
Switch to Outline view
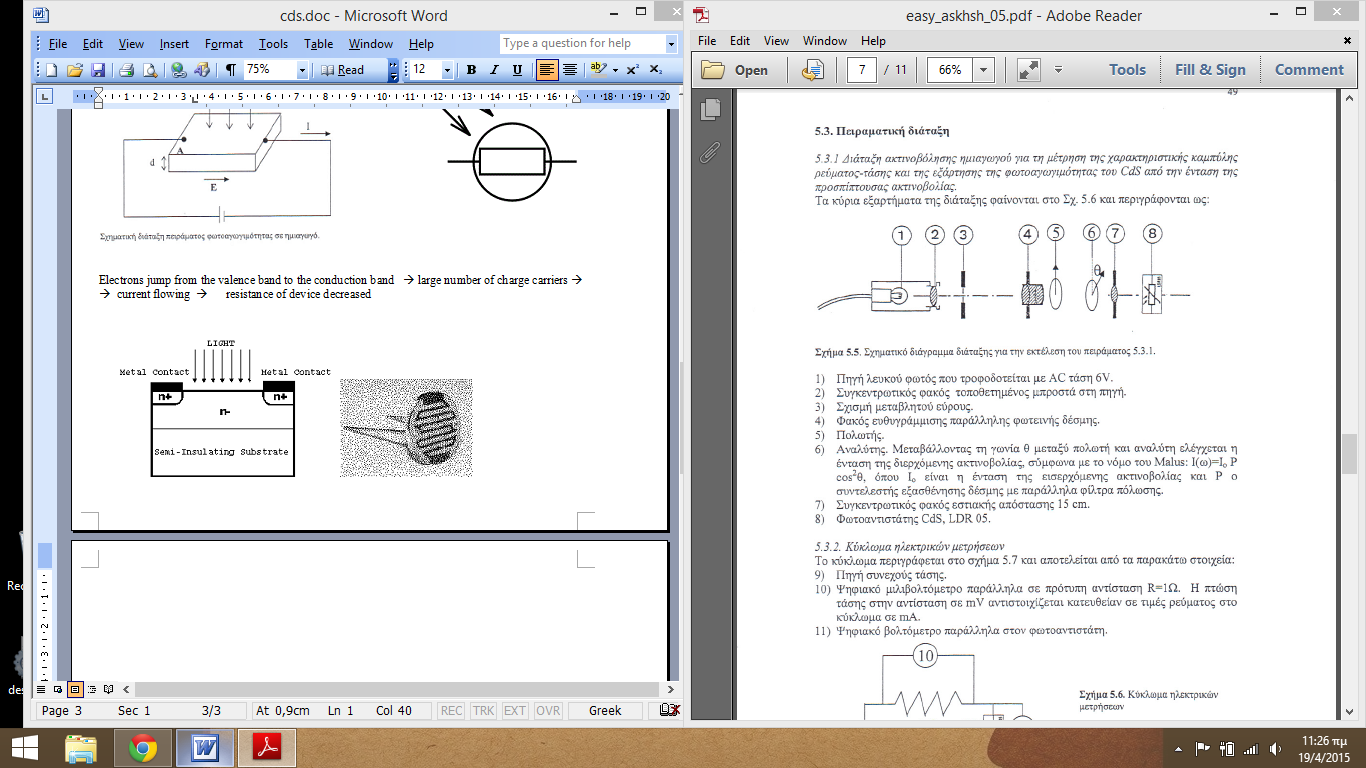coord(92,689)
